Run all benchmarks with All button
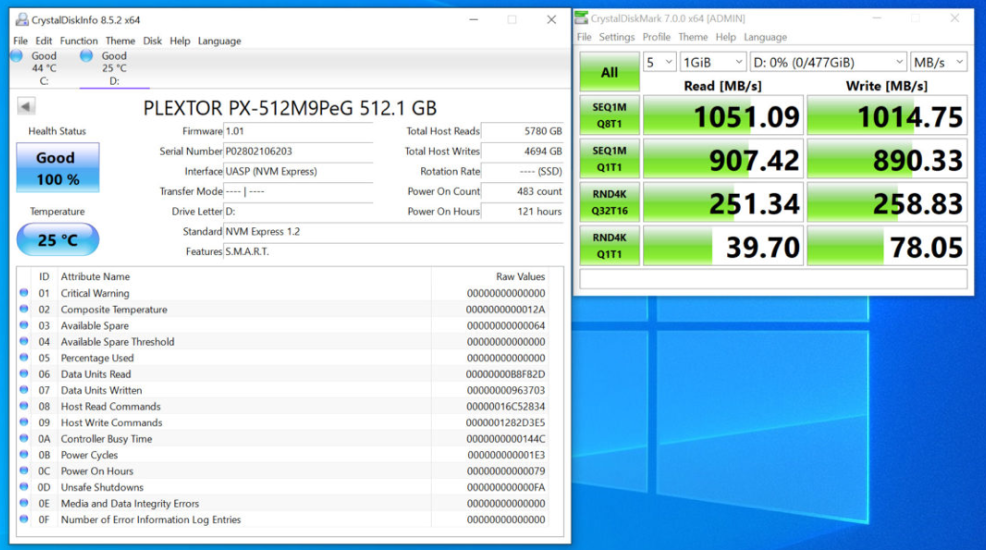Image resolution: width=986 pixels, height=550 pixels. (609, 72)
